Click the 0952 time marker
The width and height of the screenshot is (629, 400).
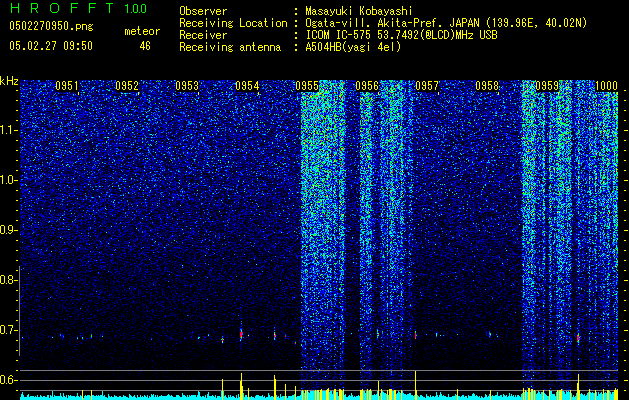pyautogui.click(x=127, y=86)
